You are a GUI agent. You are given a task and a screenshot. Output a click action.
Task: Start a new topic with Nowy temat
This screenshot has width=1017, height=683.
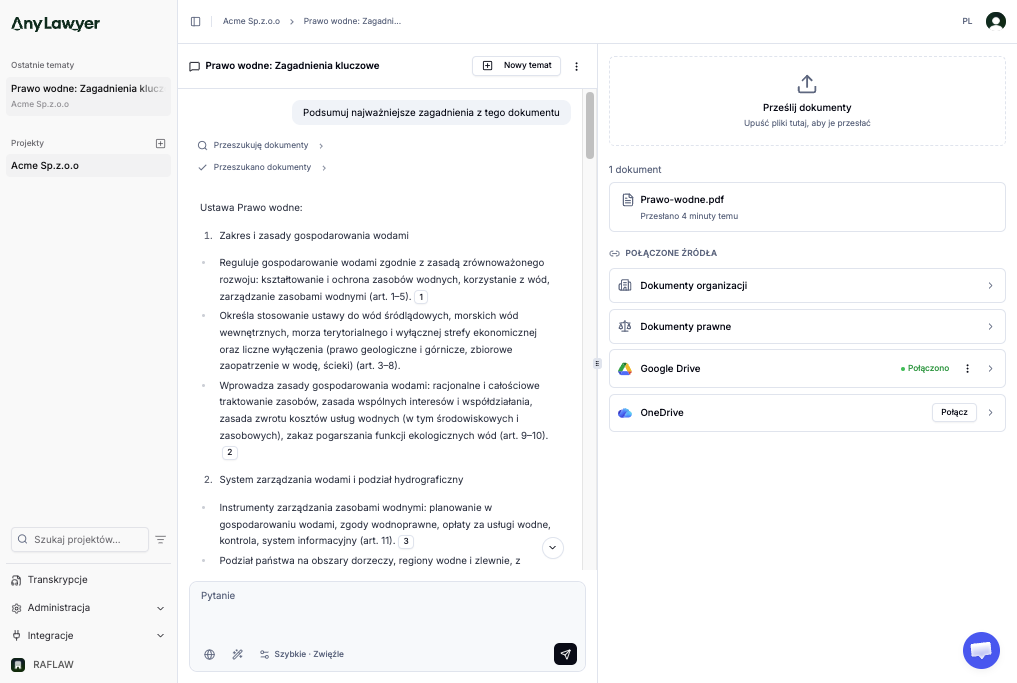pyautogui.click(x=516, y=65)
